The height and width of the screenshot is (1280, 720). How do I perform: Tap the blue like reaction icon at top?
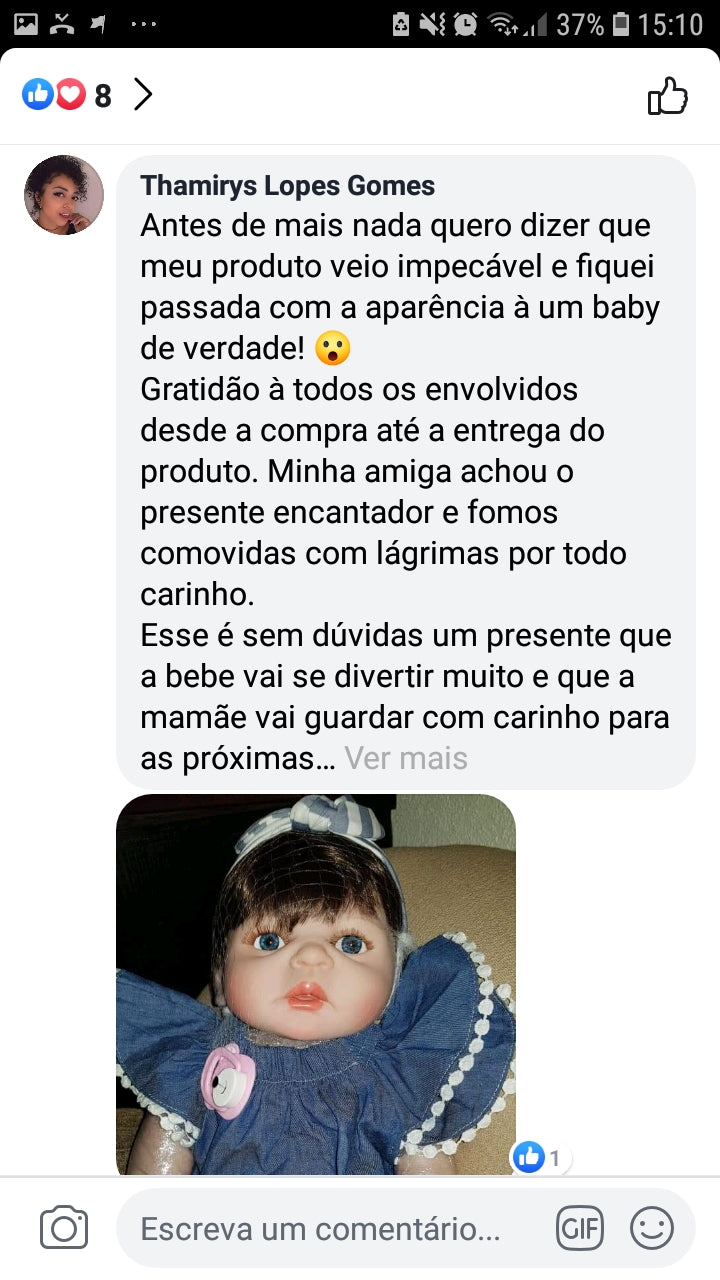click(x=38, y=95)
